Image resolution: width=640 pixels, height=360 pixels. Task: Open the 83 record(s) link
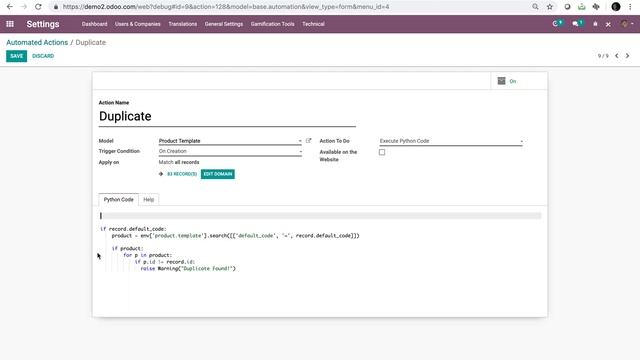click(x=182, y=174)
